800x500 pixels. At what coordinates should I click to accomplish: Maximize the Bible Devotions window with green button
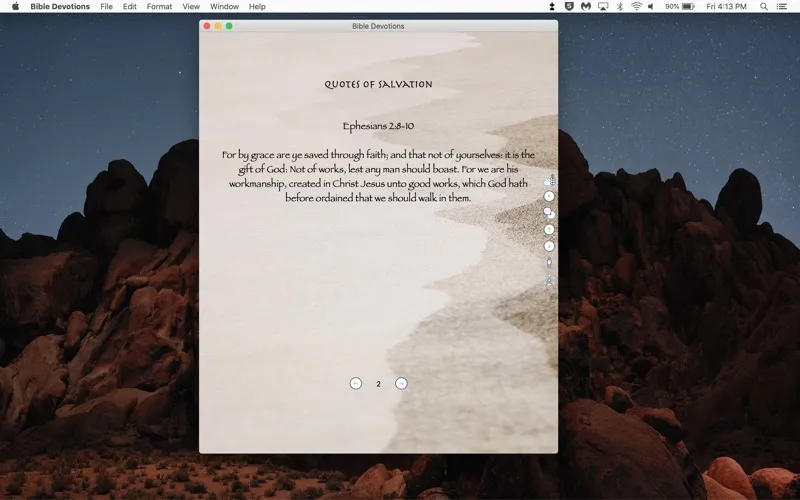pyautogui.click(x=229, y=26)
